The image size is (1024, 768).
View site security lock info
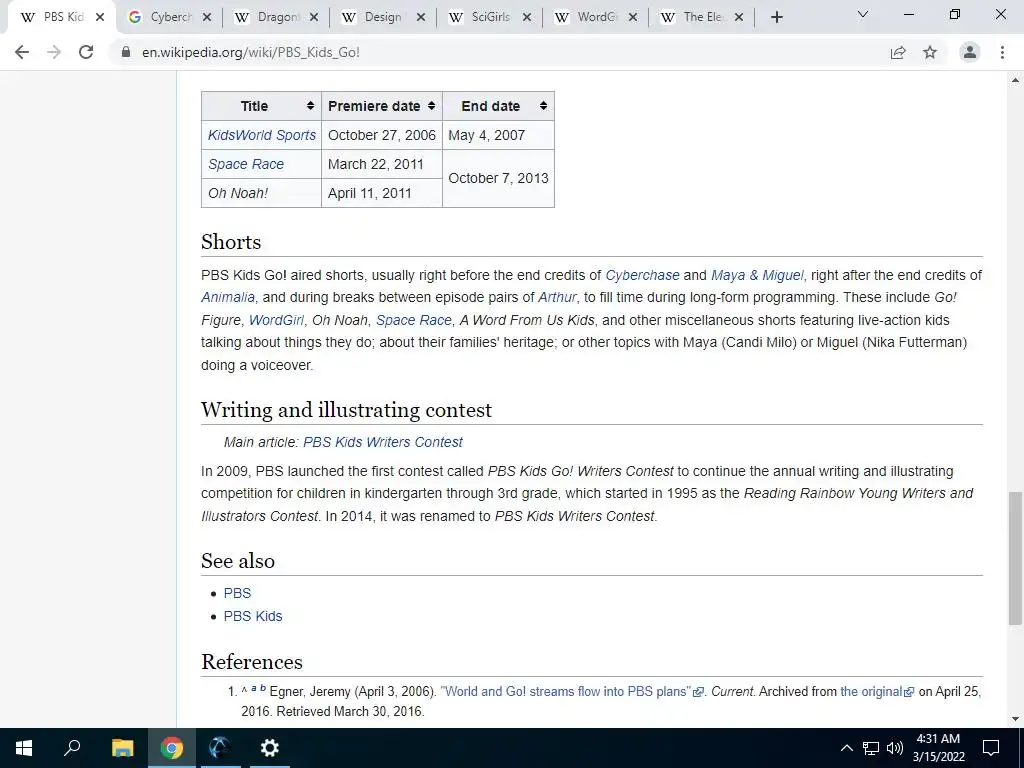pos(126,52)
